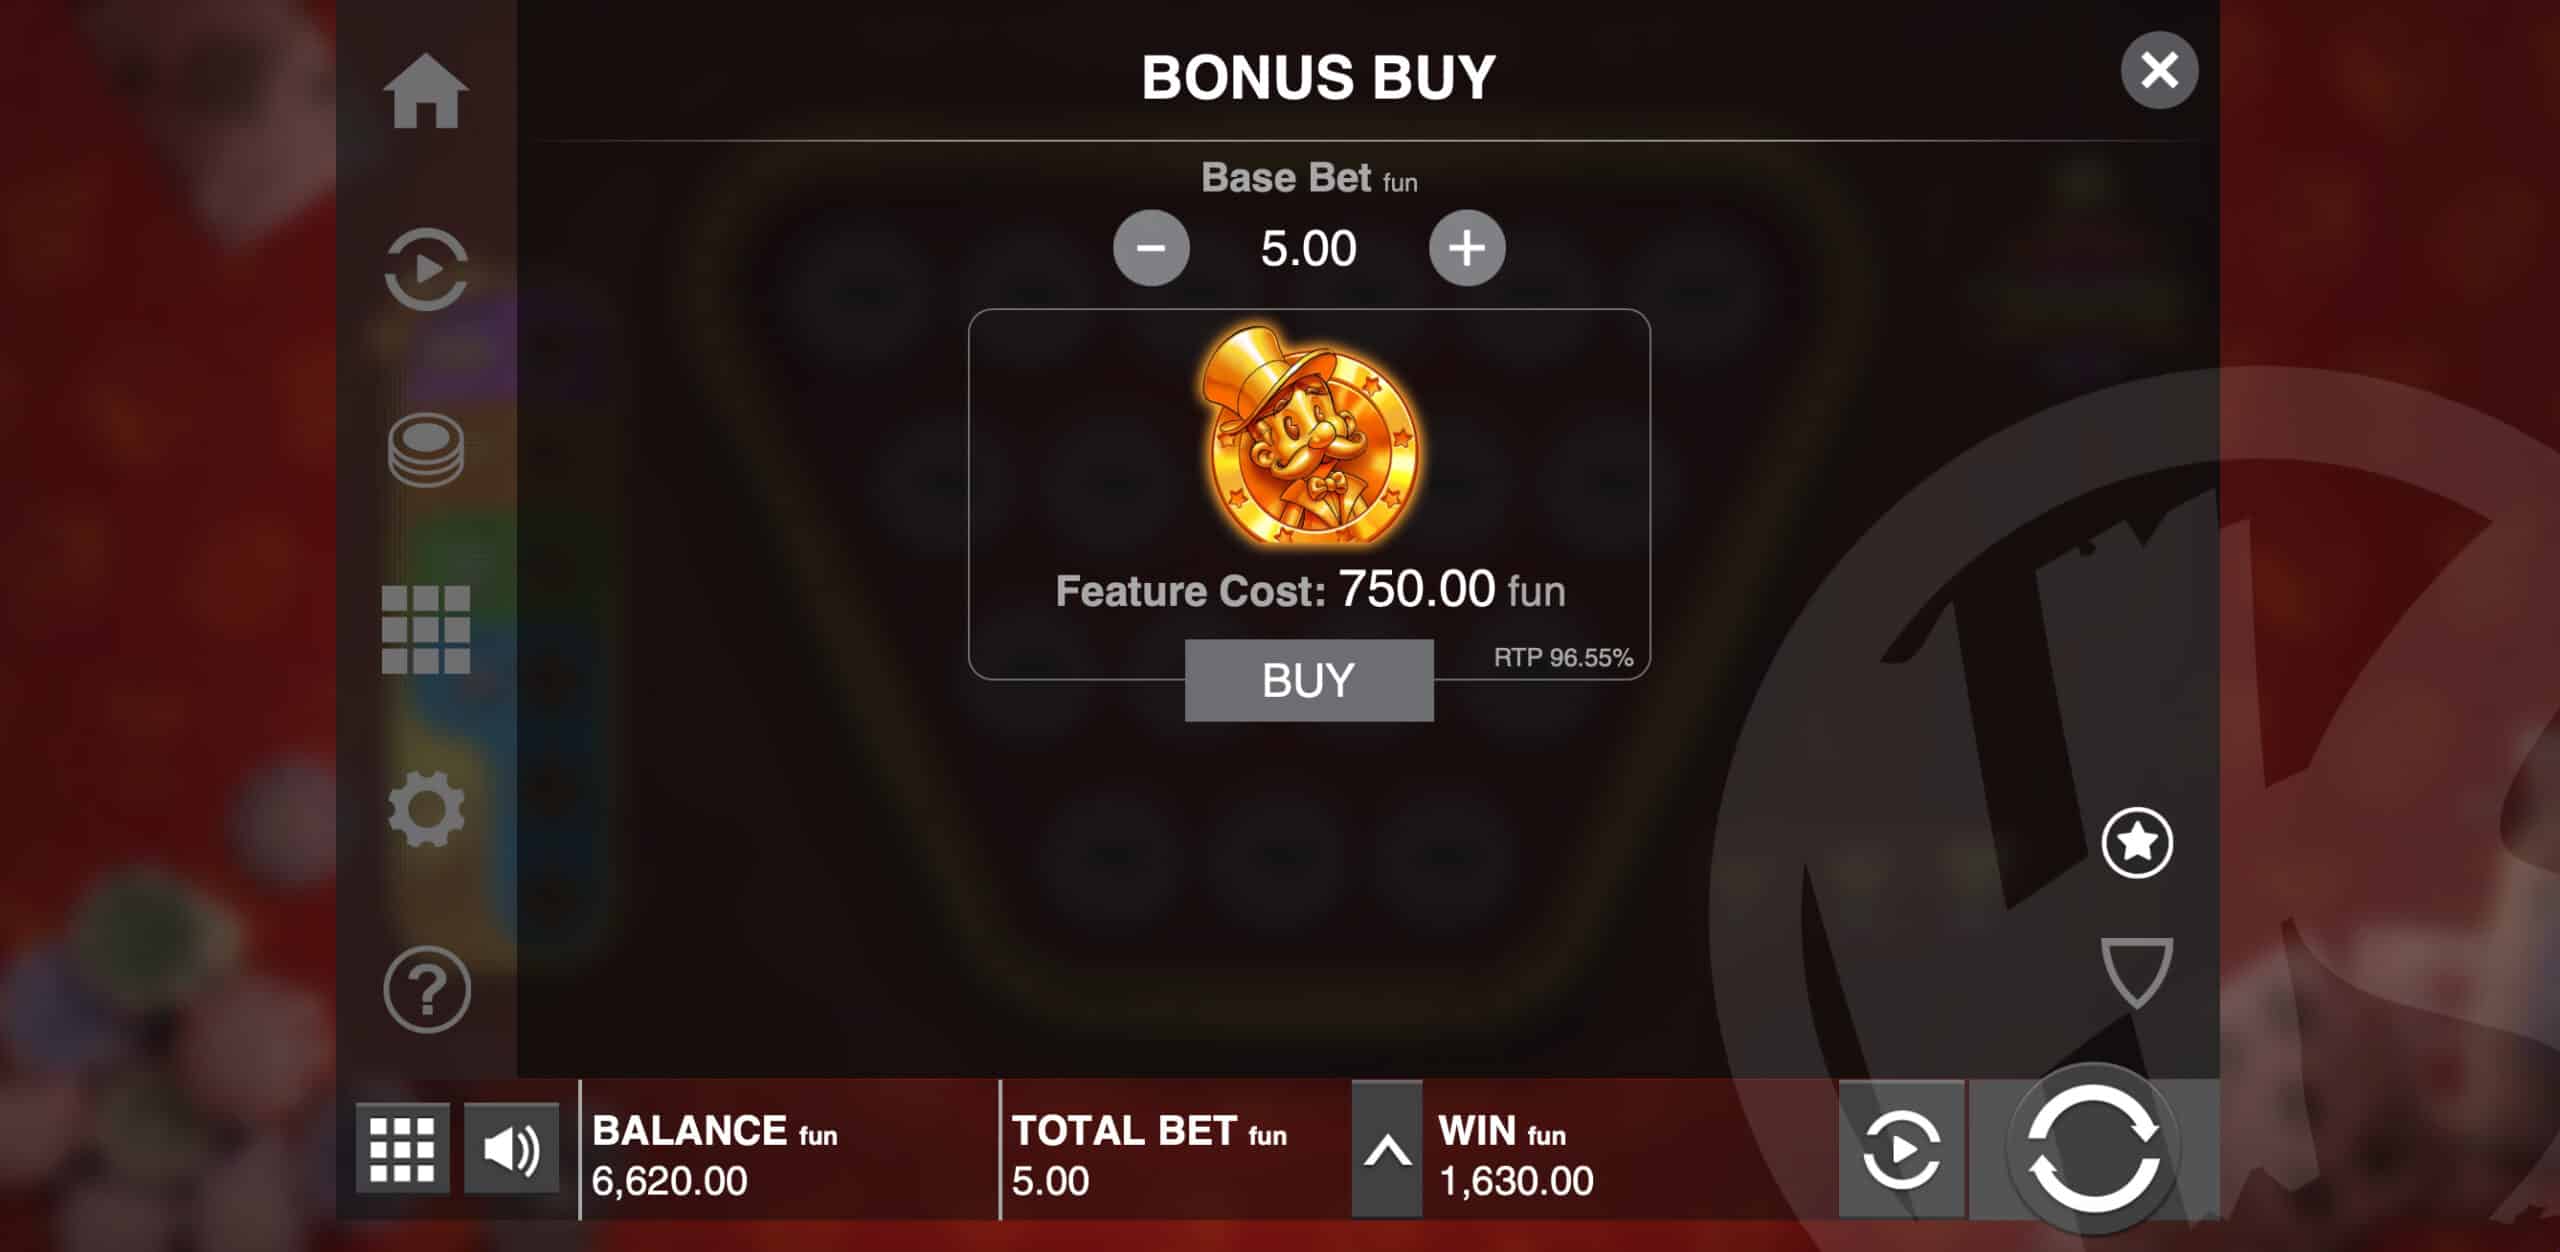Click the star bonus buy icon

2137,842
